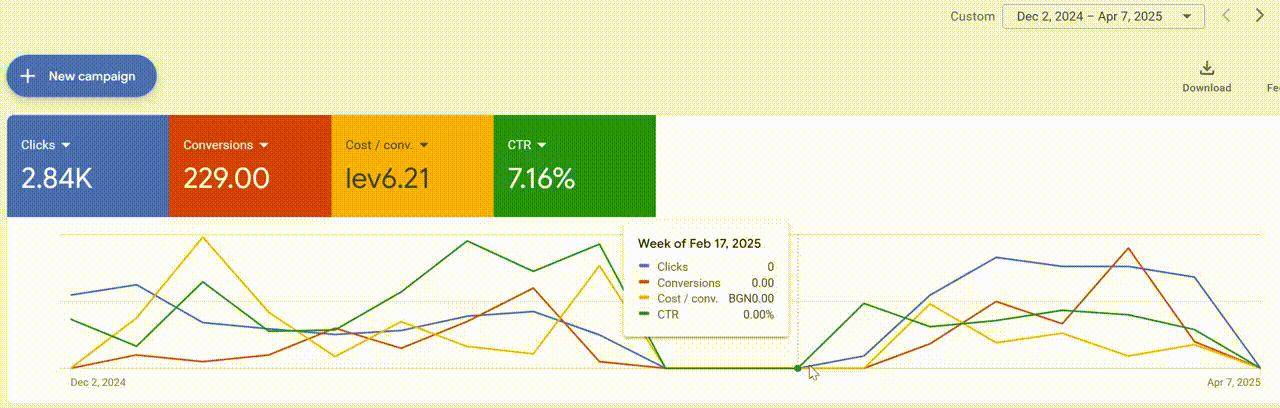Screen dimensions: 1280x408
Task: Click the Week of Feb 17, 2025 tooltip title
Action: tap(699, 243)
